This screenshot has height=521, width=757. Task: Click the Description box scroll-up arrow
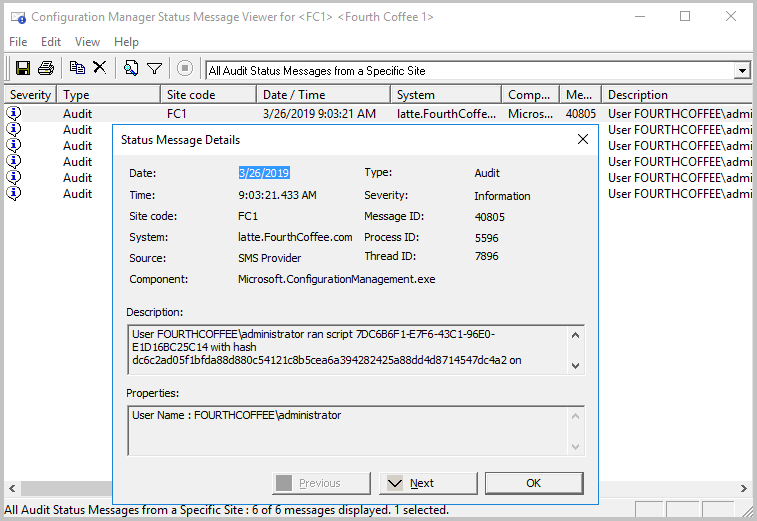tap(575, 335)
